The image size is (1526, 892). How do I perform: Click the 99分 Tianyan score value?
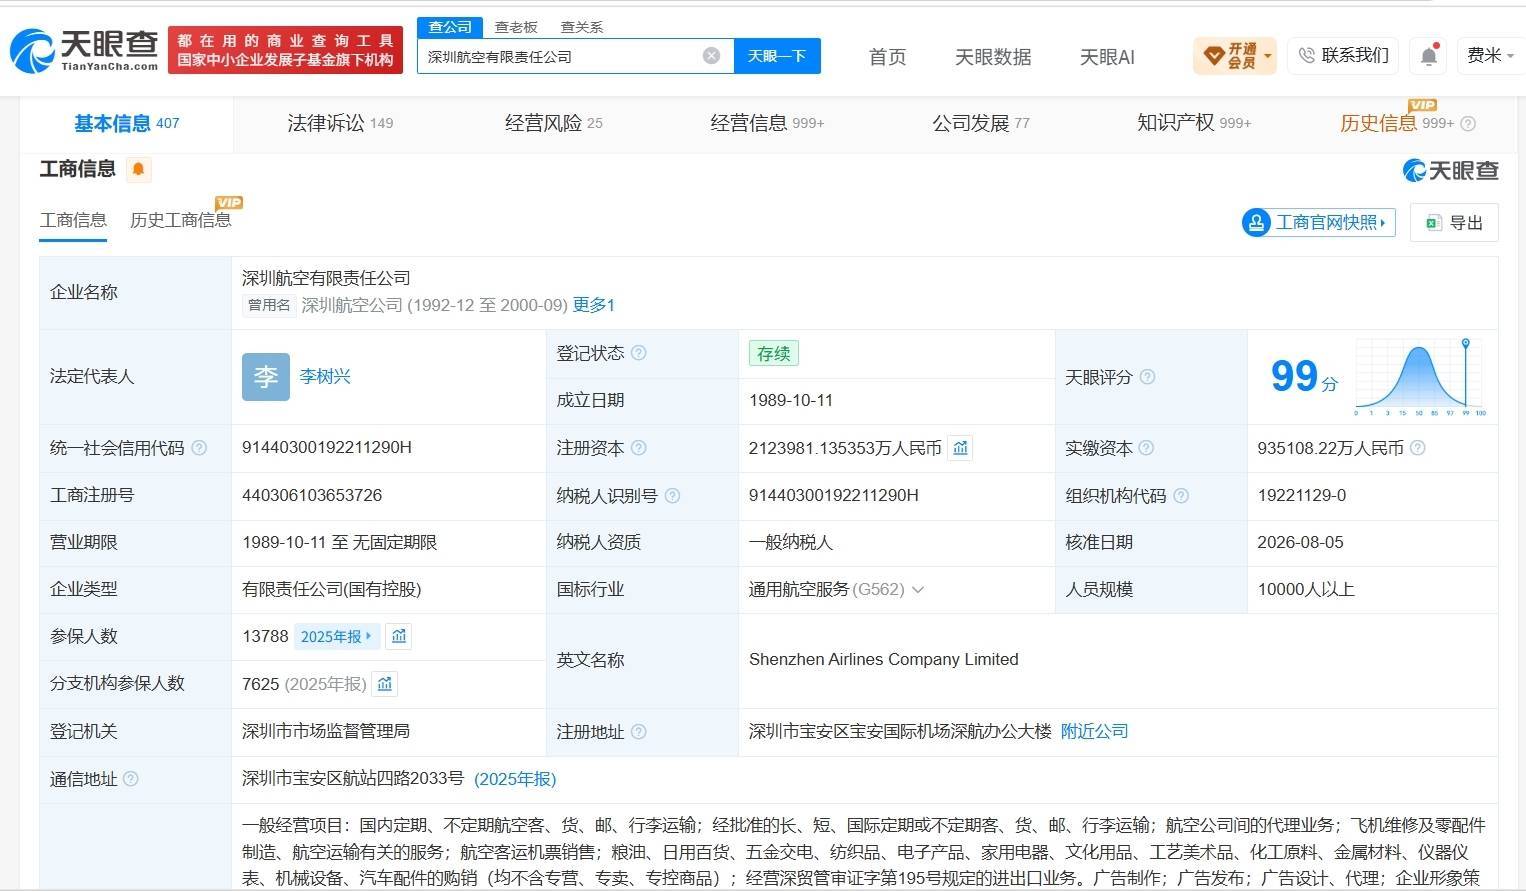(1304, 377)
